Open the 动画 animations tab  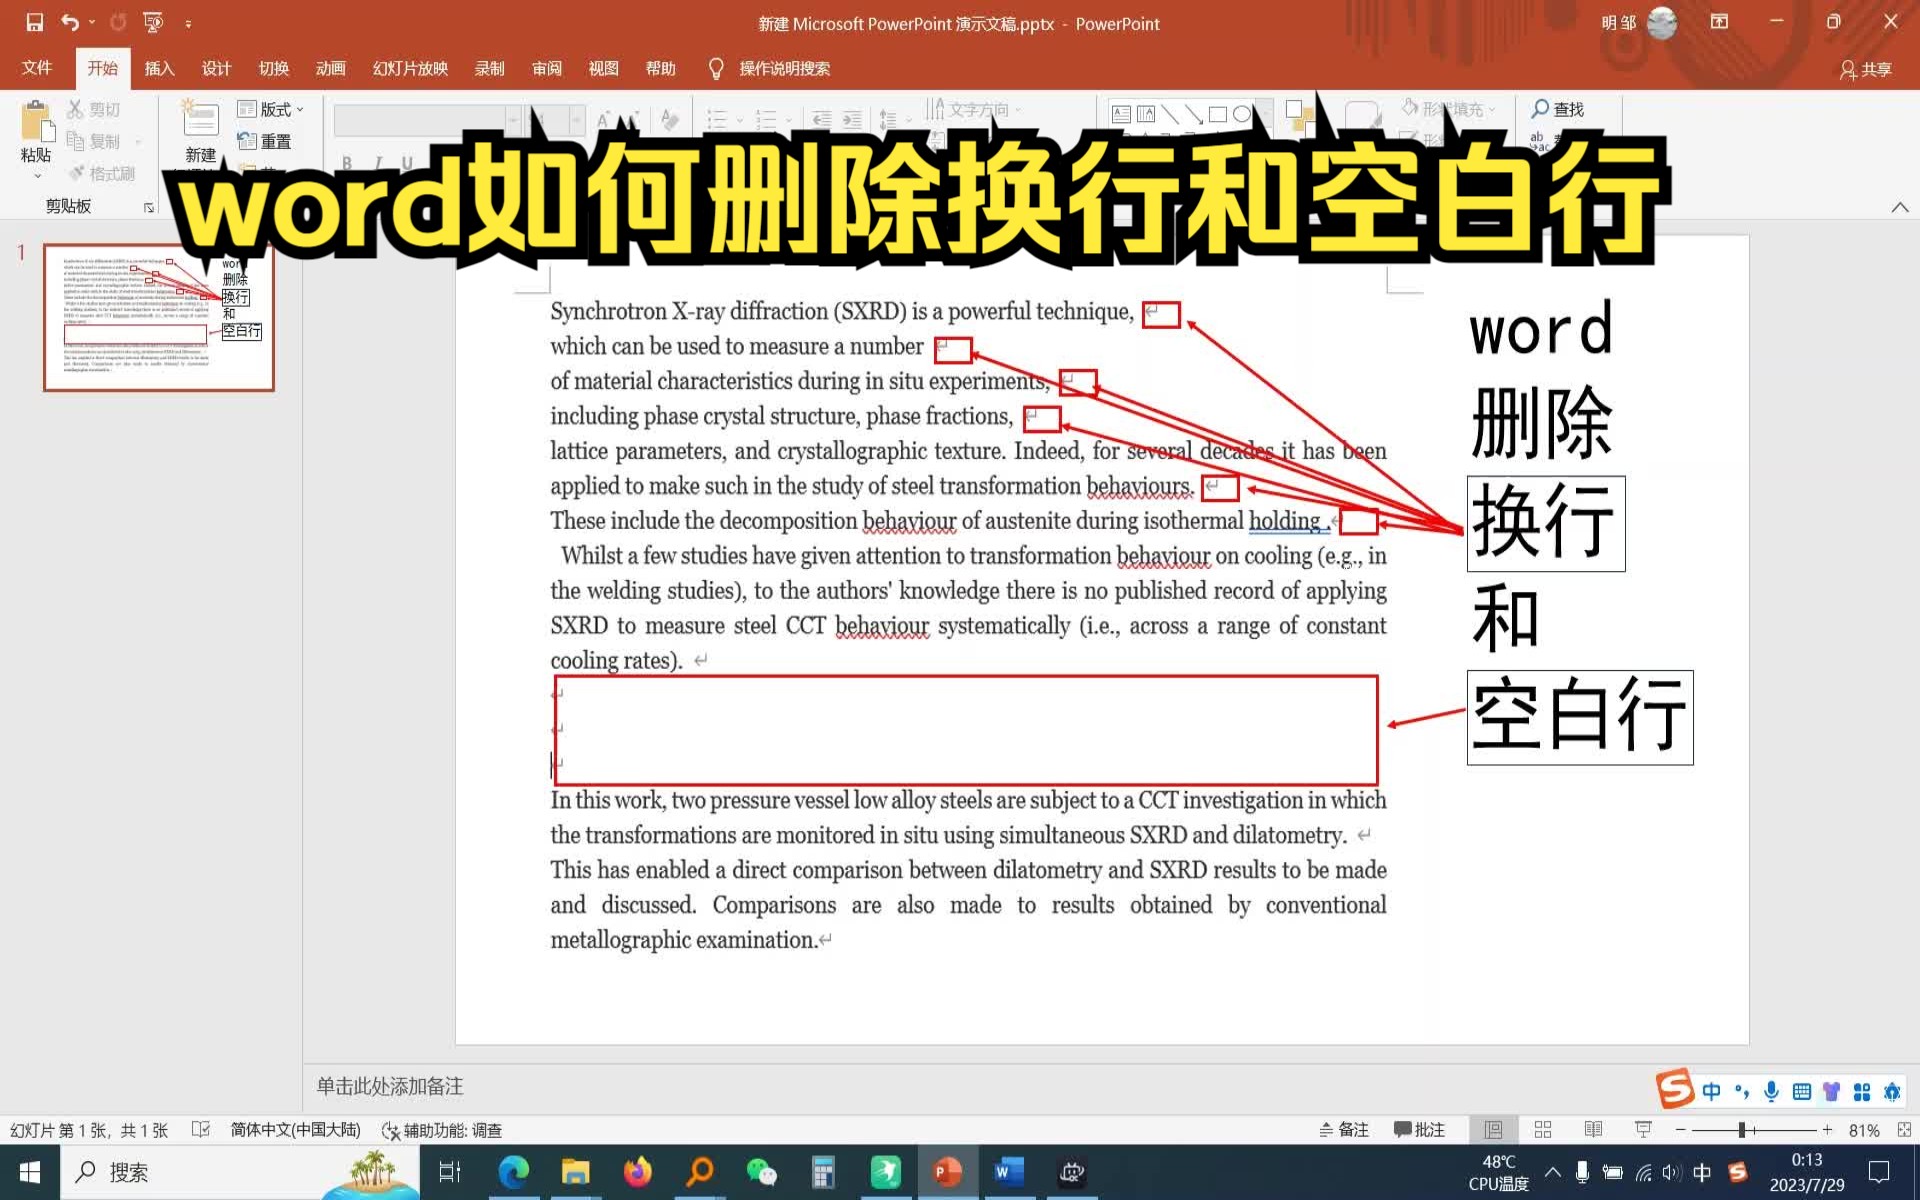330,68
